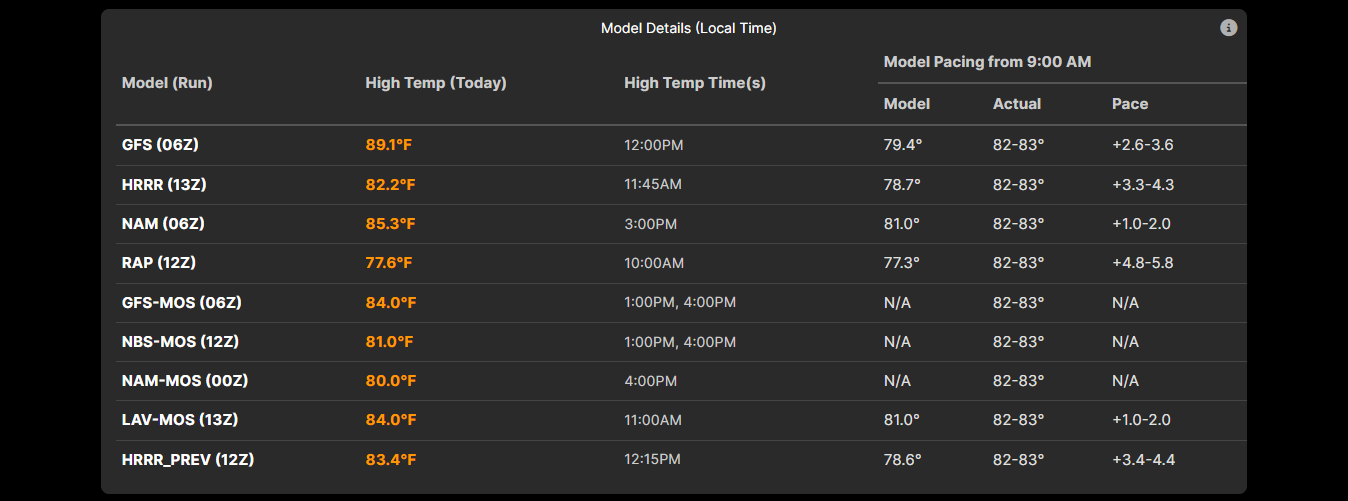Click the info icon in top-right corner
The image size is (1348, 501).
click(1229, 28)
